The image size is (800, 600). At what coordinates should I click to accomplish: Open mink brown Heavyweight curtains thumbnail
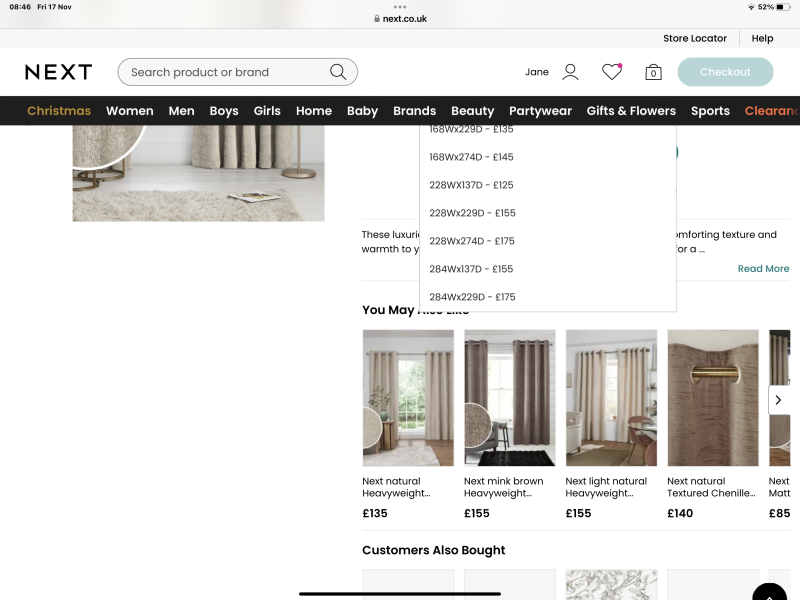510,398
